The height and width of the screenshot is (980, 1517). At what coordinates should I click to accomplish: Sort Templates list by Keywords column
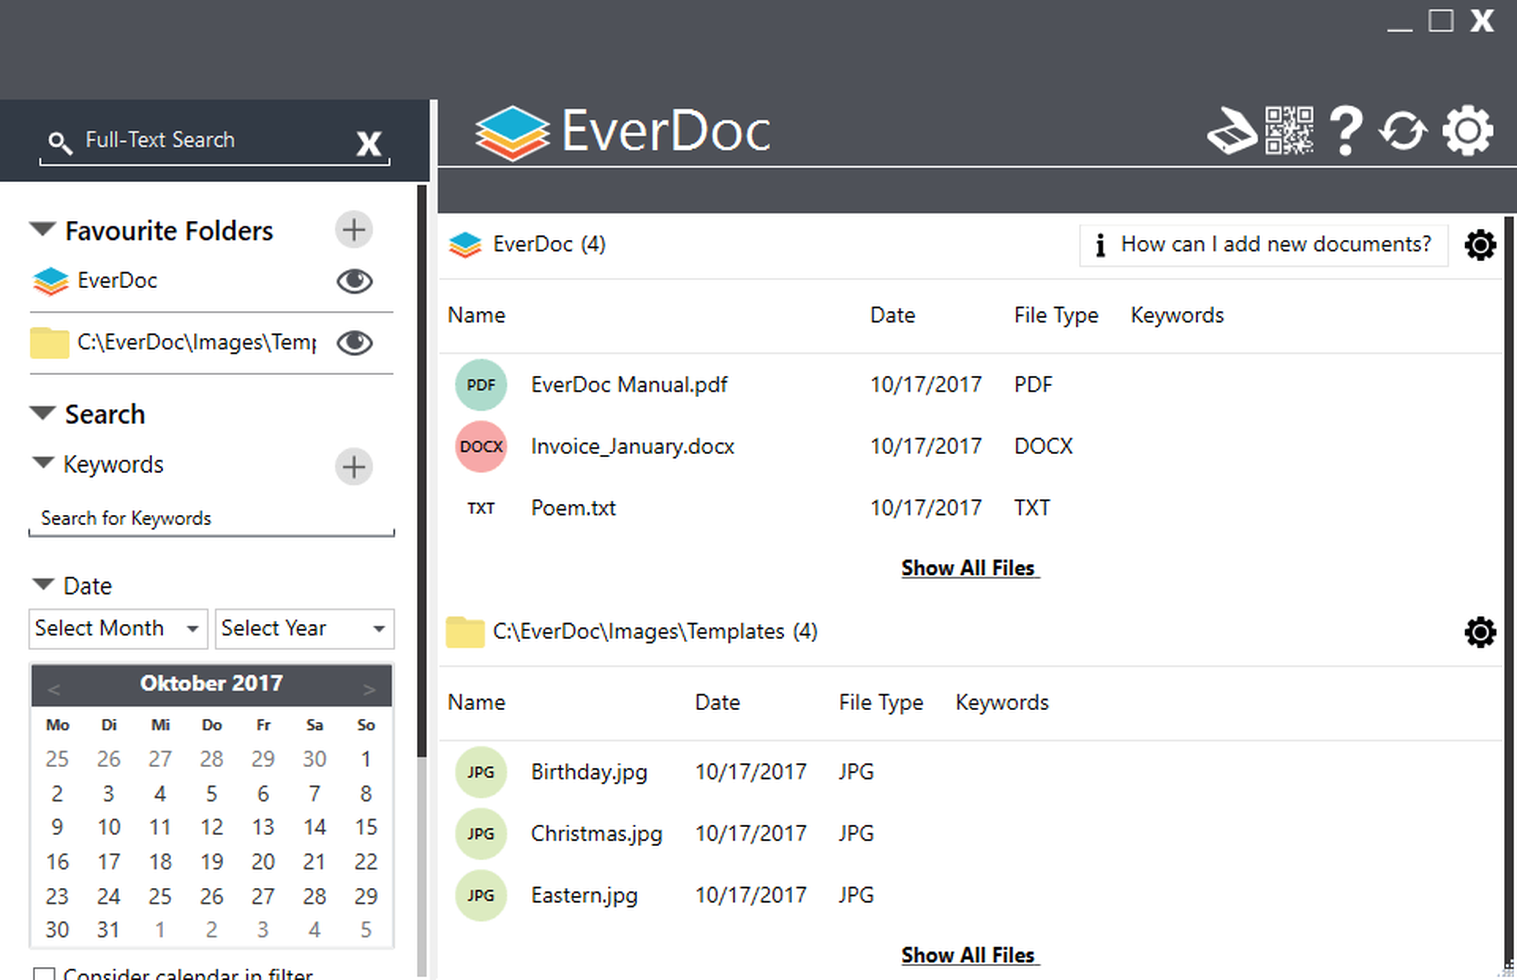point(1002,703)
